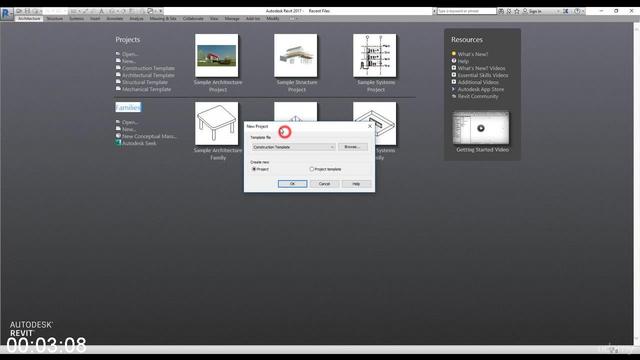Click OK in the New Project dialog
Viewport: 640px width, 360px height.
click(292, 184)
